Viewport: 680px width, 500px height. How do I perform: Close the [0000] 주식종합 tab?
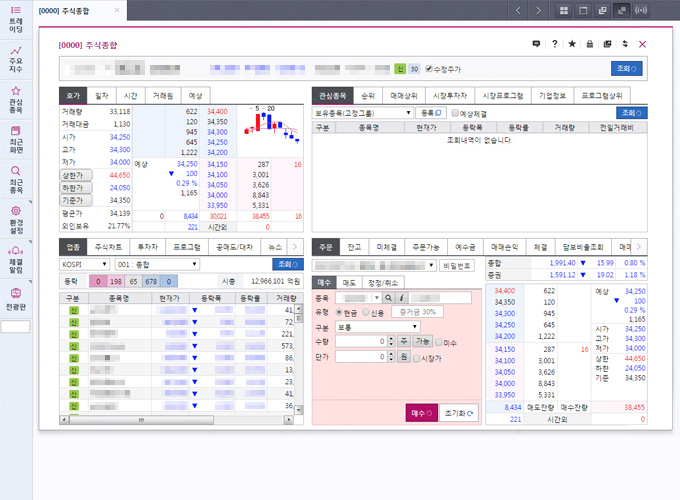(x=117, y=10)
